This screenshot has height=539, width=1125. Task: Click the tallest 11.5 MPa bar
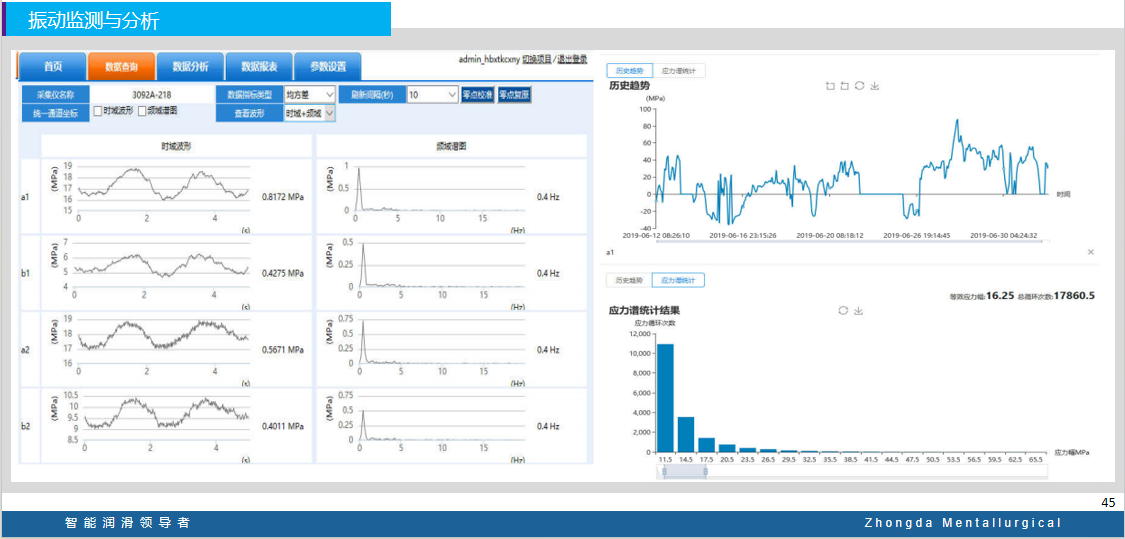(x=665, y=397)
